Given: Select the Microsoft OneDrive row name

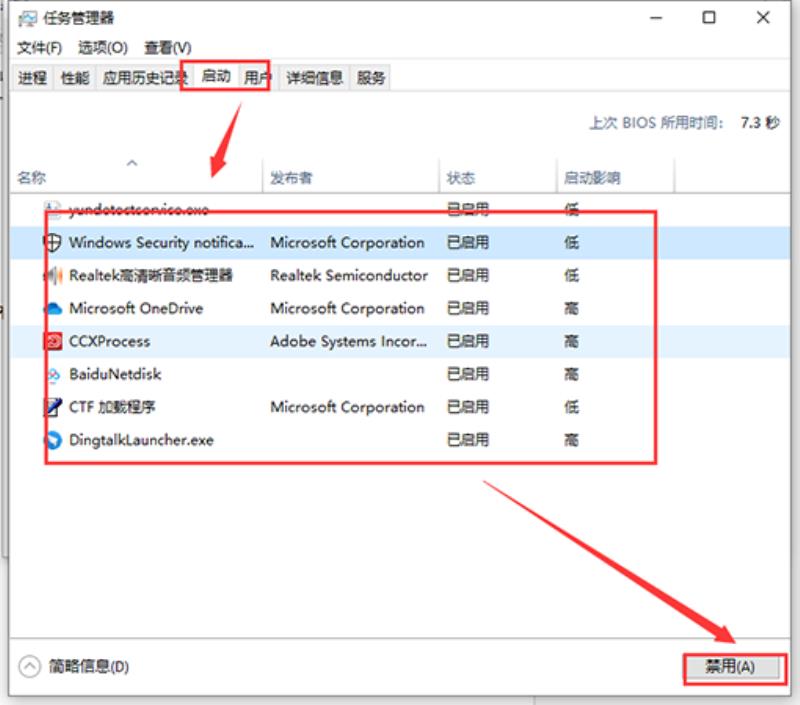Looking at the screenshot, I should pyautogui.click(x=136, y=309).
